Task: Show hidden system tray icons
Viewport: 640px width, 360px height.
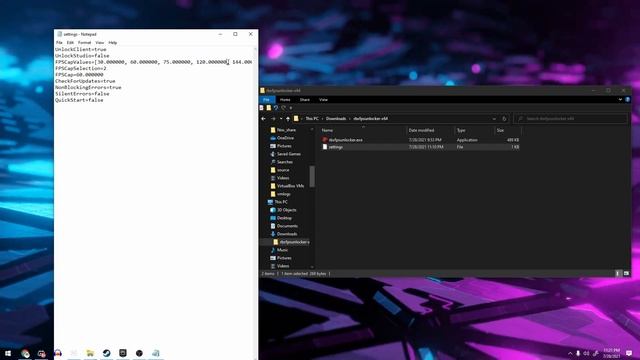Action: tap(570, 353)
